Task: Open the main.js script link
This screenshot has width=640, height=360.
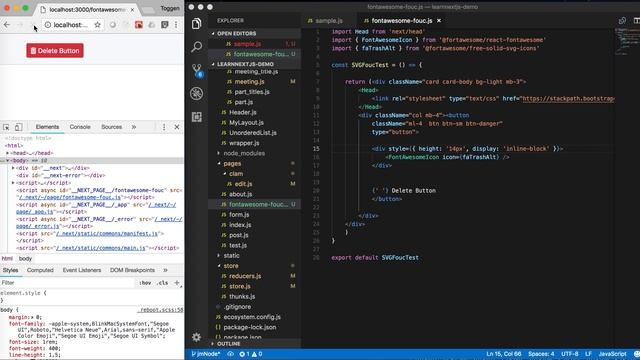Action: pyautogui.click(x=100, y=248)
